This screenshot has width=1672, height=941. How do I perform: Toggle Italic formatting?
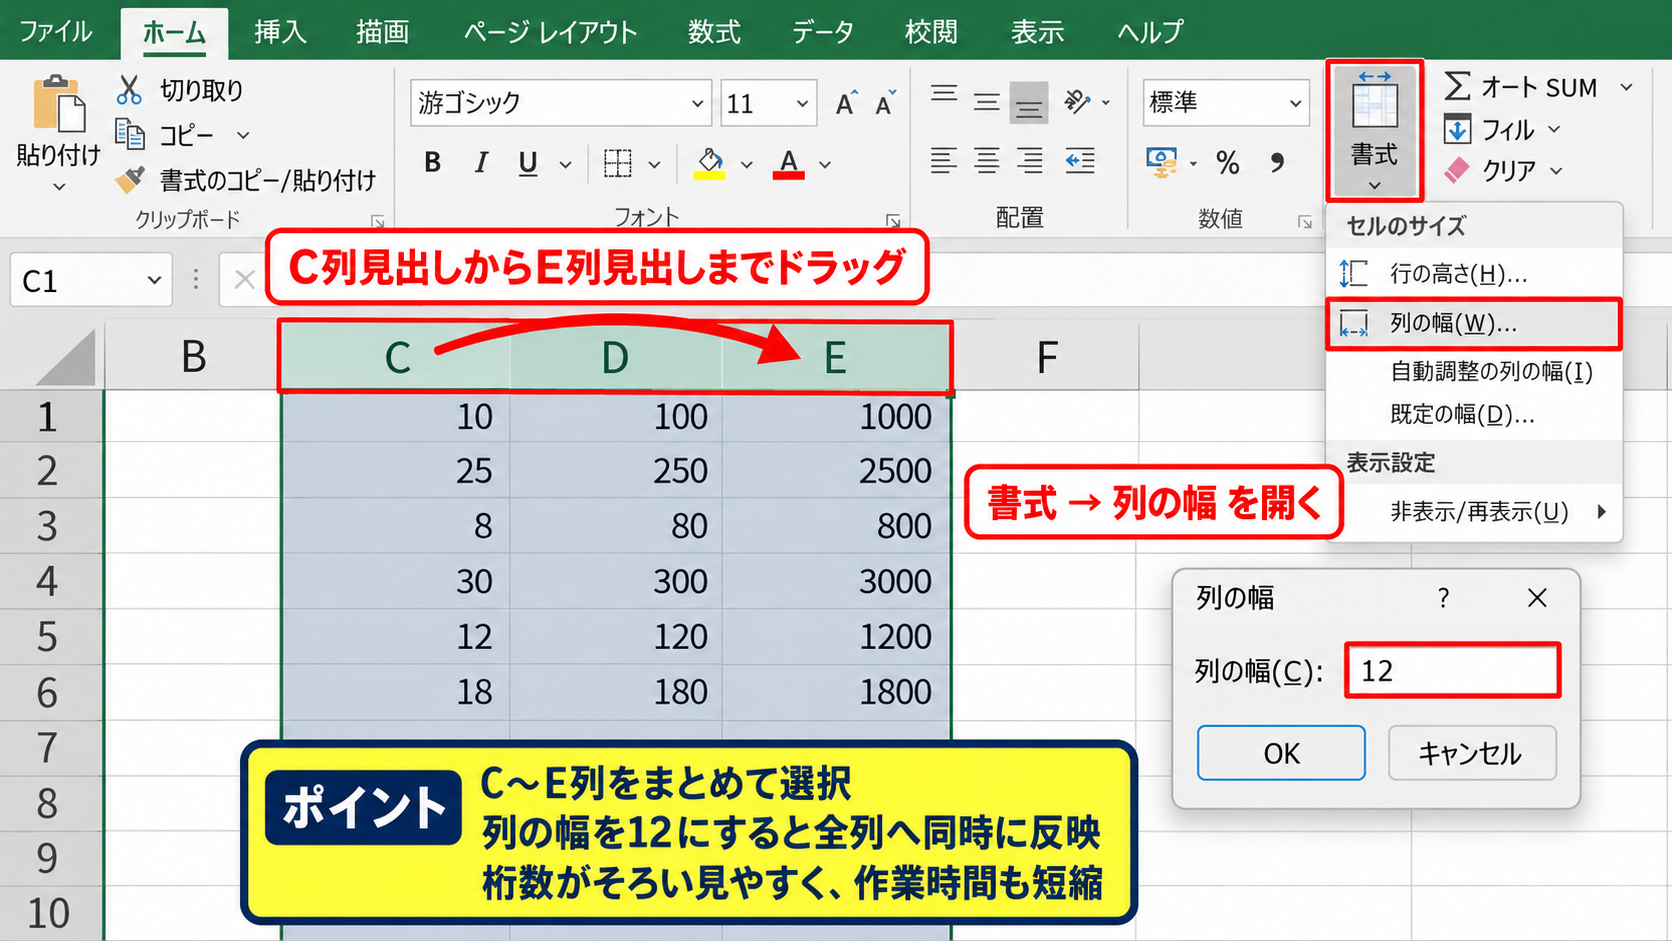481,162
